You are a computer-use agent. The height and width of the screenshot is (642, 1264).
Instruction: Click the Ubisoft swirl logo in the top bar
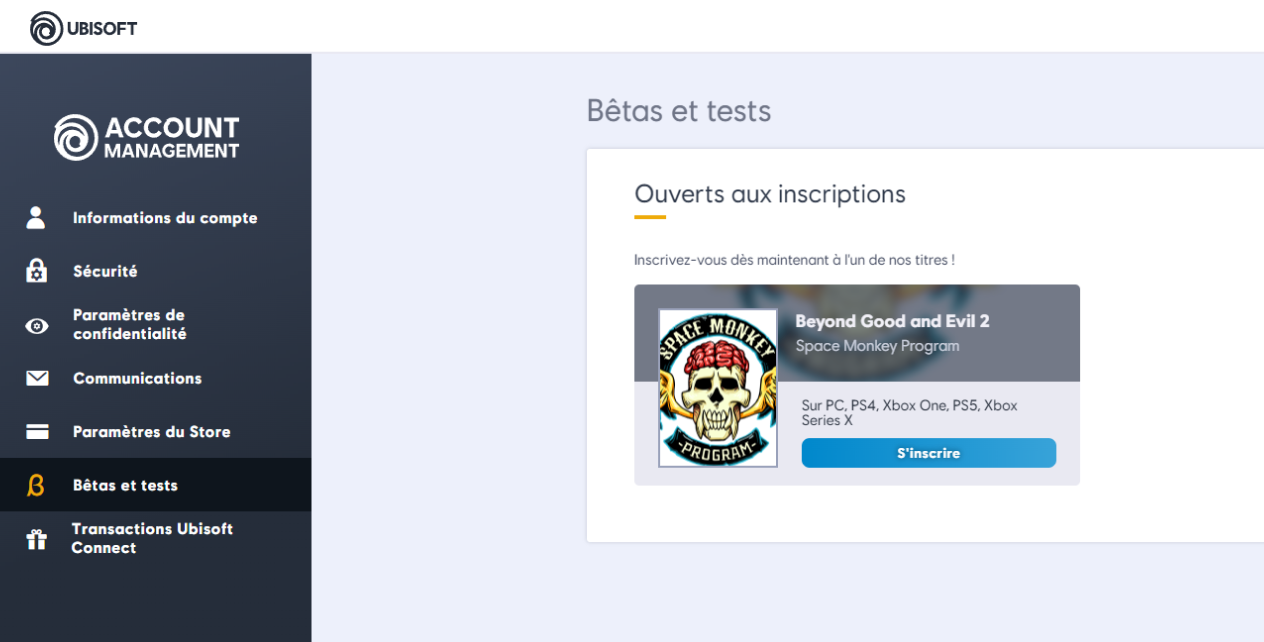click(x=46, y=28)
